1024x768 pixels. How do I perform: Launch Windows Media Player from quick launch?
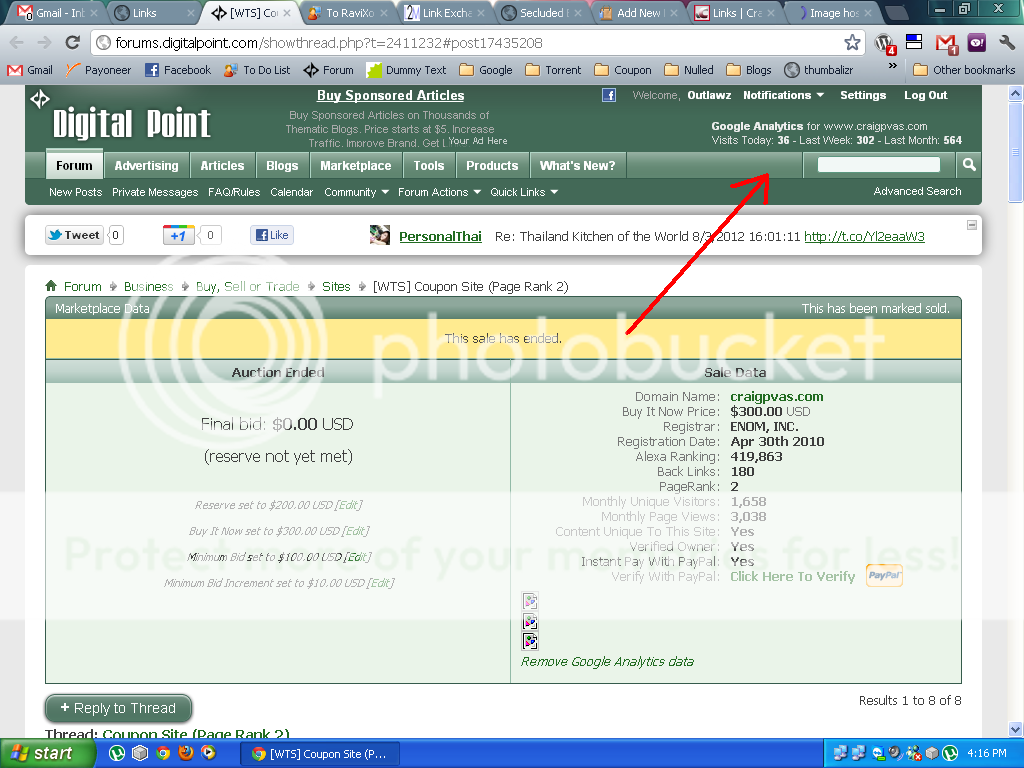(x=208, y=753)
